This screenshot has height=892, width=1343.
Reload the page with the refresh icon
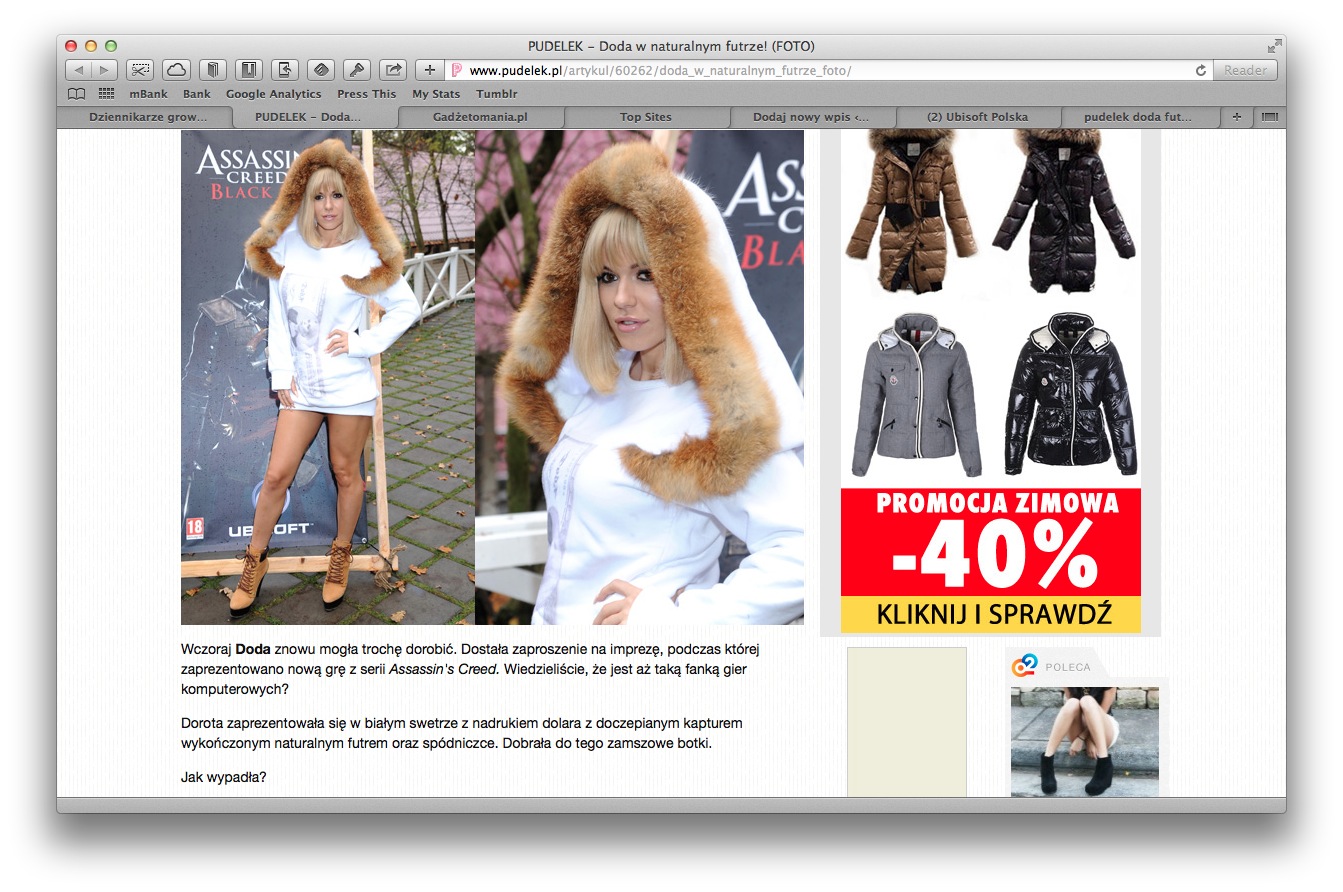click(x=1200, y=70)
